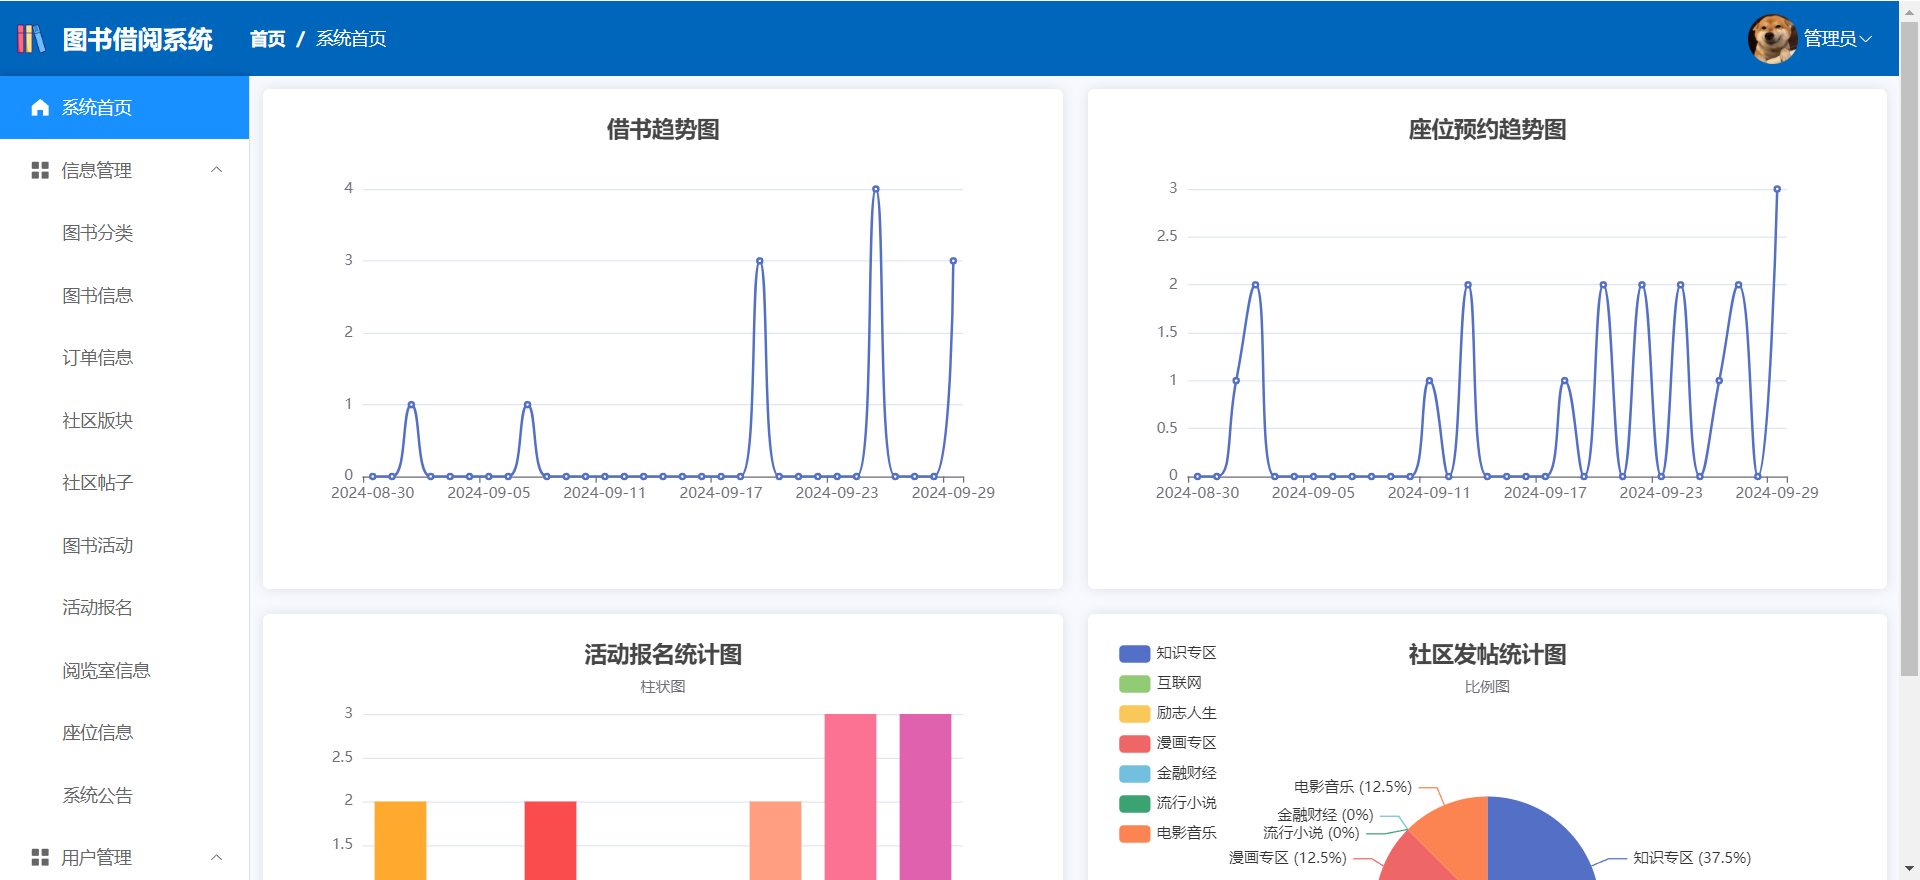Click the red bar in 活动报名统计图

pos(550,840)
